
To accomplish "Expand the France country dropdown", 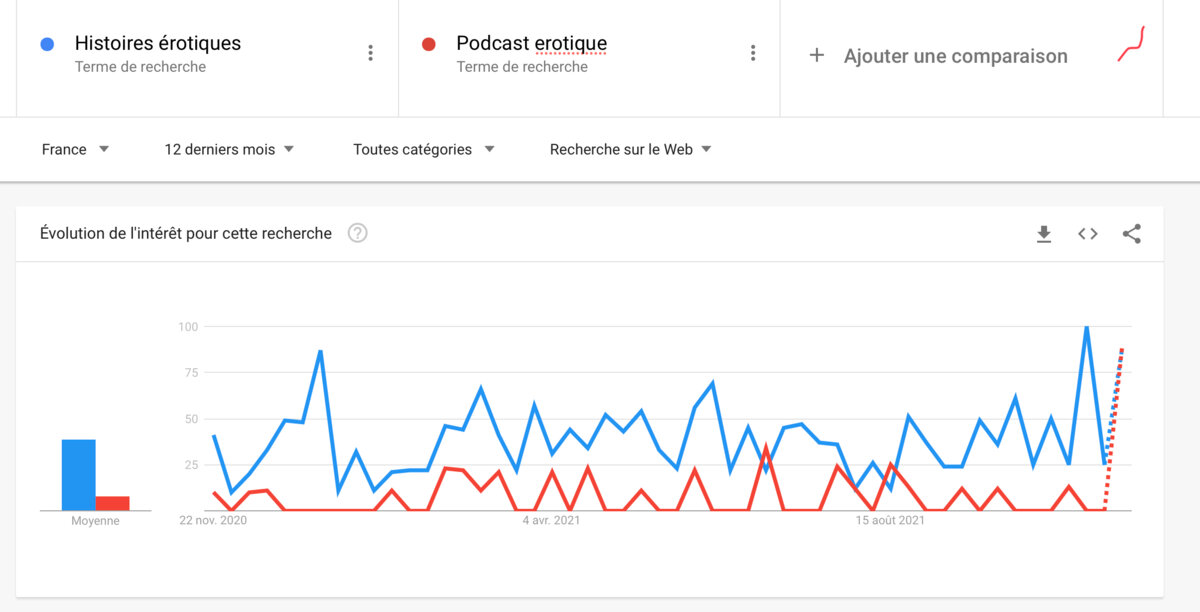I will [76, 149].
